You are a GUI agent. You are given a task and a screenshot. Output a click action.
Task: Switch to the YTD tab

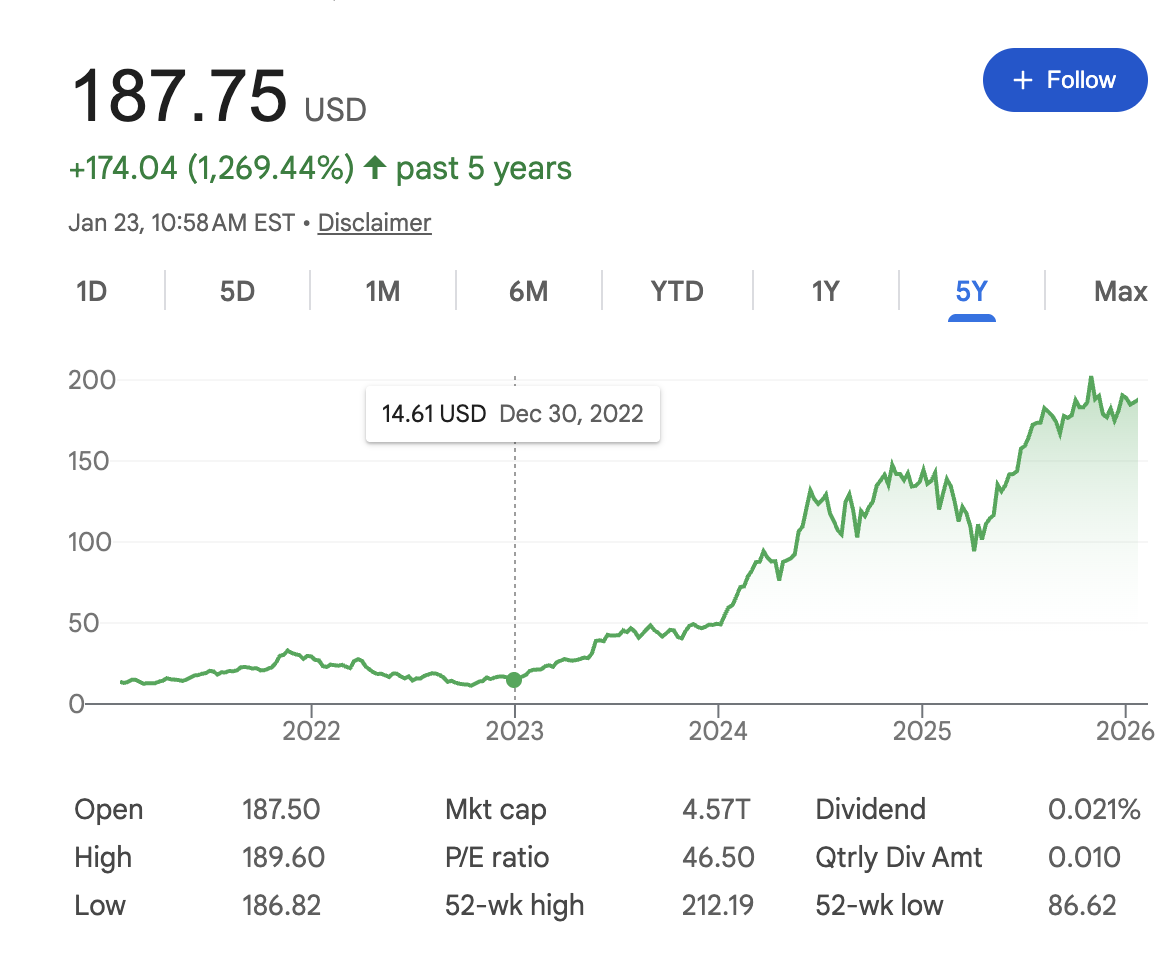click(677, 291)
